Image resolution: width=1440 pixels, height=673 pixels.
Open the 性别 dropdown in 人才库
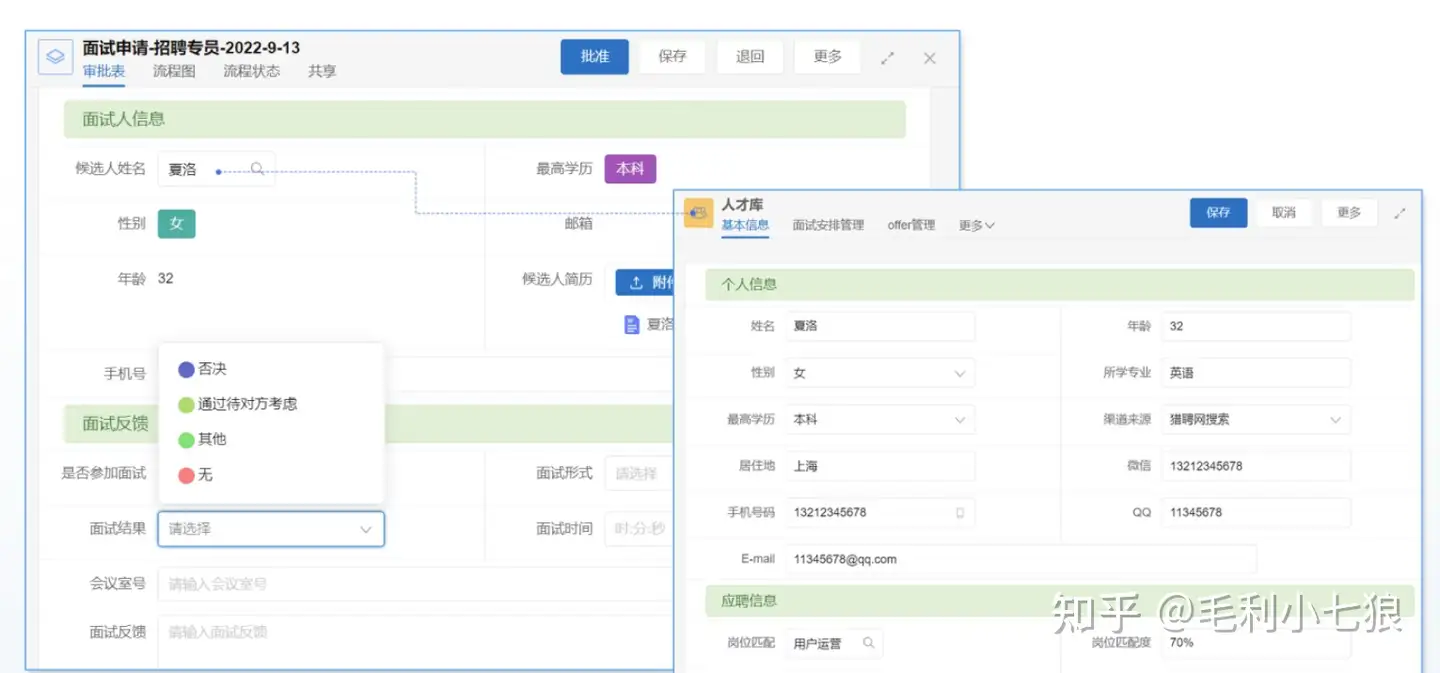click(880, 373)
